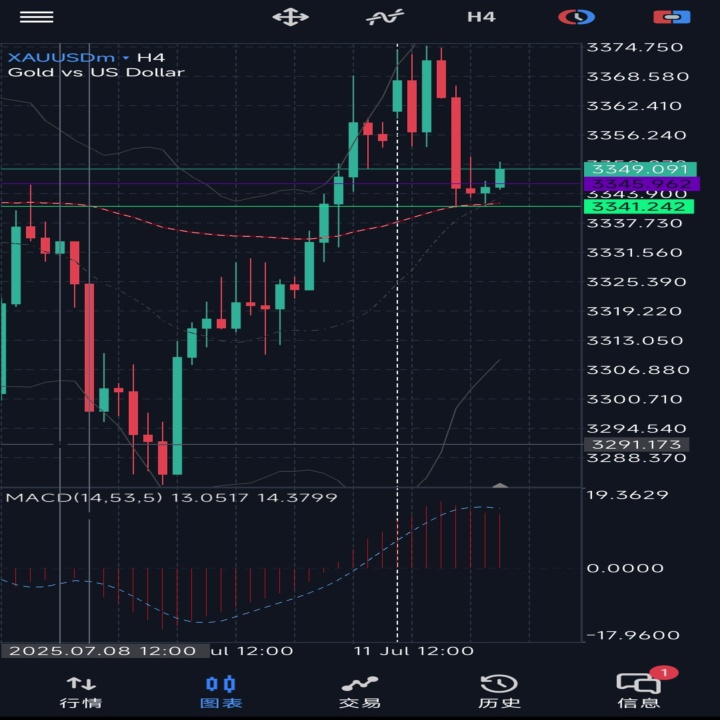This screenshot has width=720, height=720.
Task: Select the 图表 chart tab
Action: point(221,692)
